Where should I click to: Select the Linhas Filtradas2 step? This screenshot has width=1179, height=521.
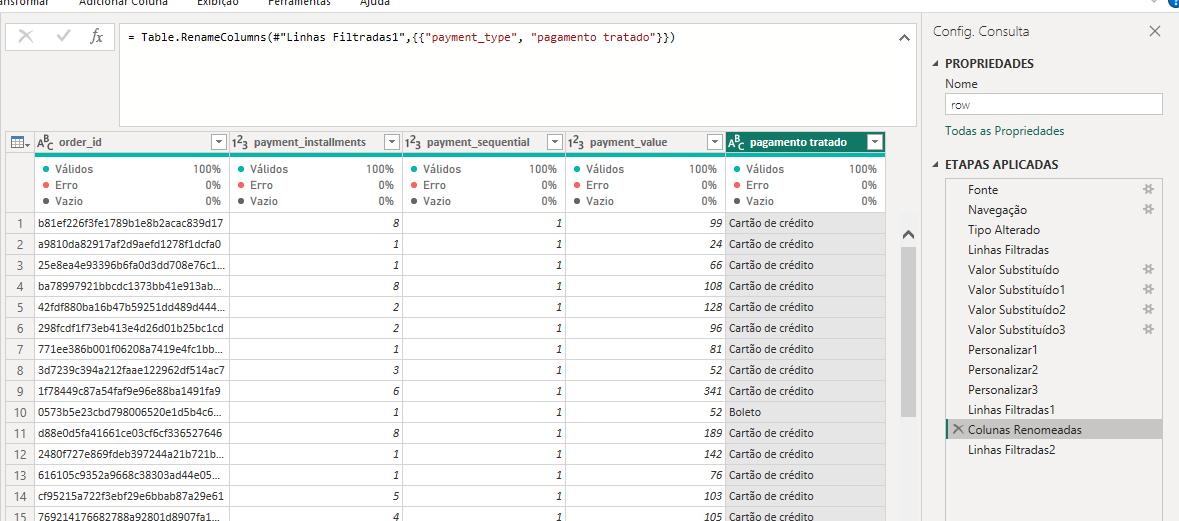[x=1011, y=450]
